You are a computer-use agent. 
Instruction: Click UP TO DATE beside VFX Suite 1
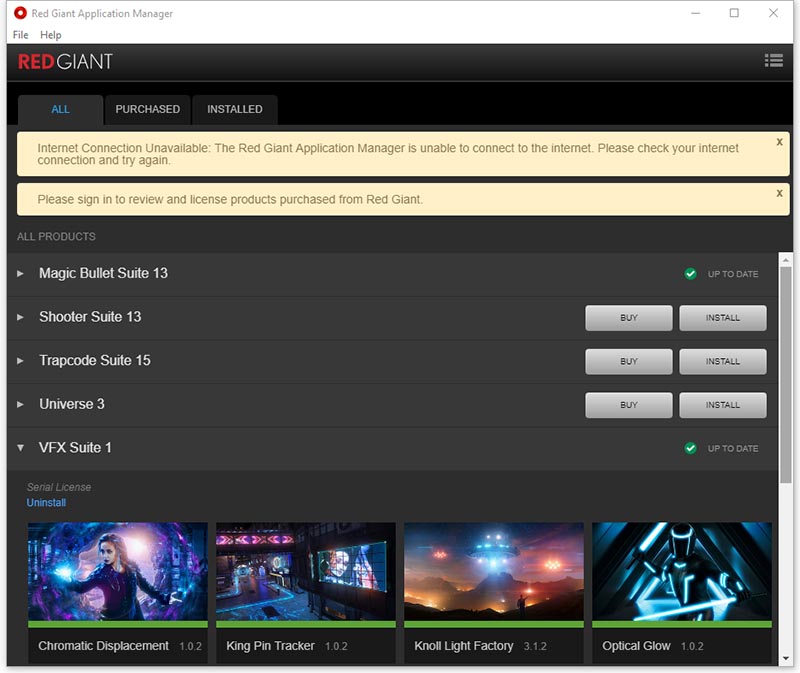(733, 448)
